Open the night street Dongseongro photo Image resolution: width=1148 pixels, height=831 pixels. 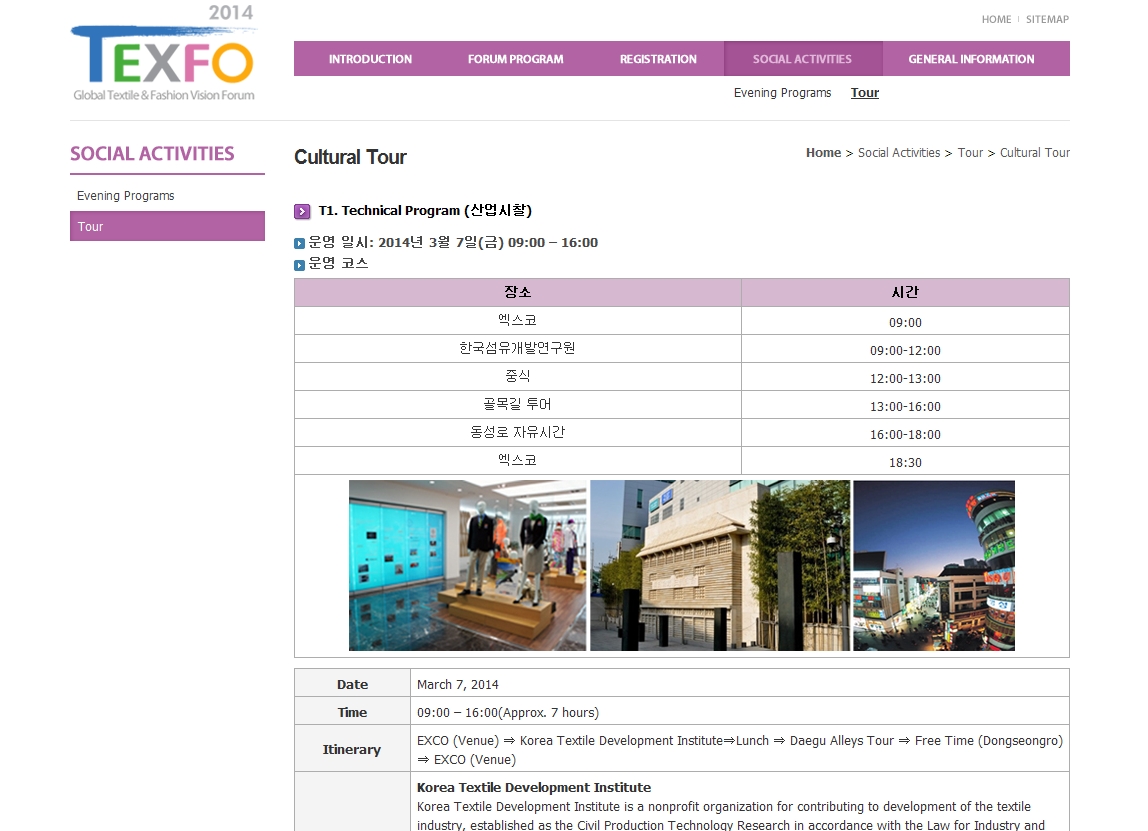click(x=934, y=565)
